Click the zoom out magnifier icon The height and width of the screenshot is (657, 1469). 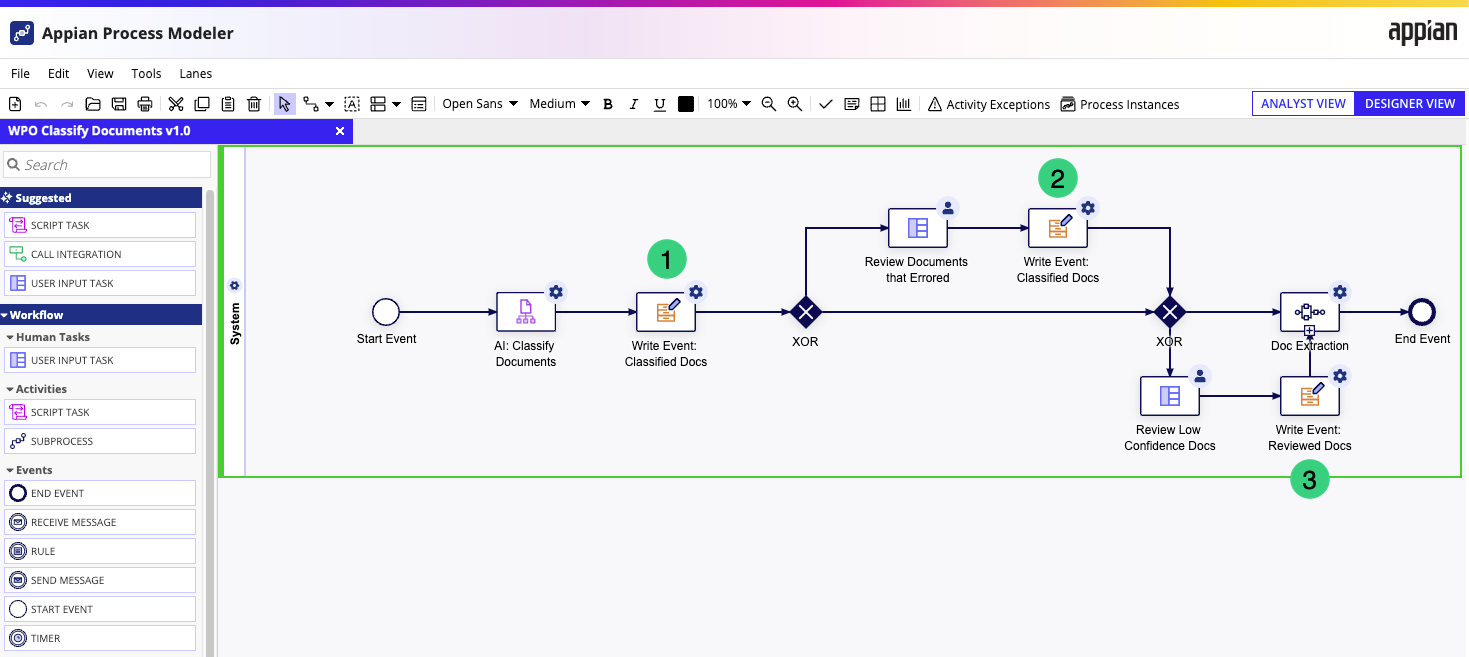pyautogui.click(x=769, y=104)
